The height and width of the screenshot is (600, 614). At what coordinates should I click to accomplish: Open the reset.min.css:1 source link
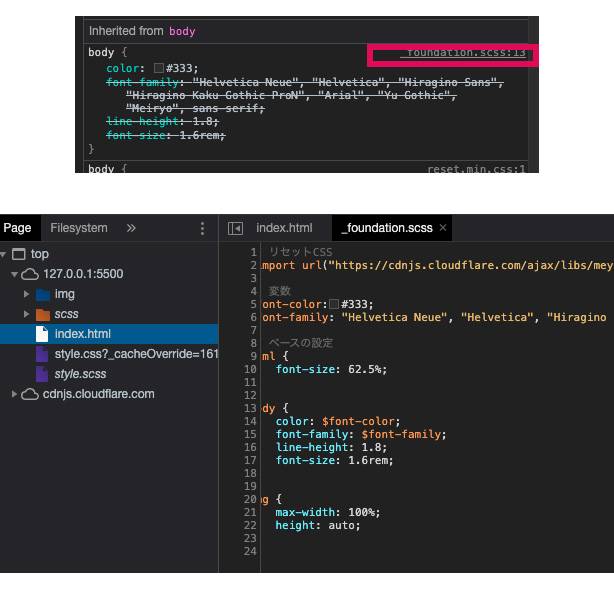coord(476,169)
